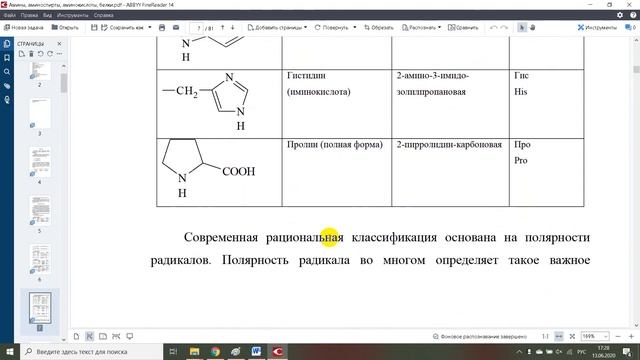Click the zoom in plus button
640x360 pixels.
(631, 336)
